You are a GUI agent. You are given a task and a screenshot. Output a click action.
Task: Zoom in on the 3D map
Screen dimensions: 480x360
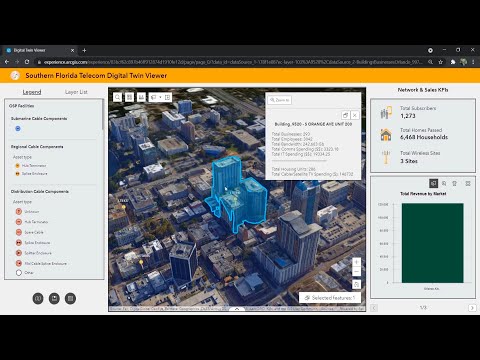[x=356, y=262]
